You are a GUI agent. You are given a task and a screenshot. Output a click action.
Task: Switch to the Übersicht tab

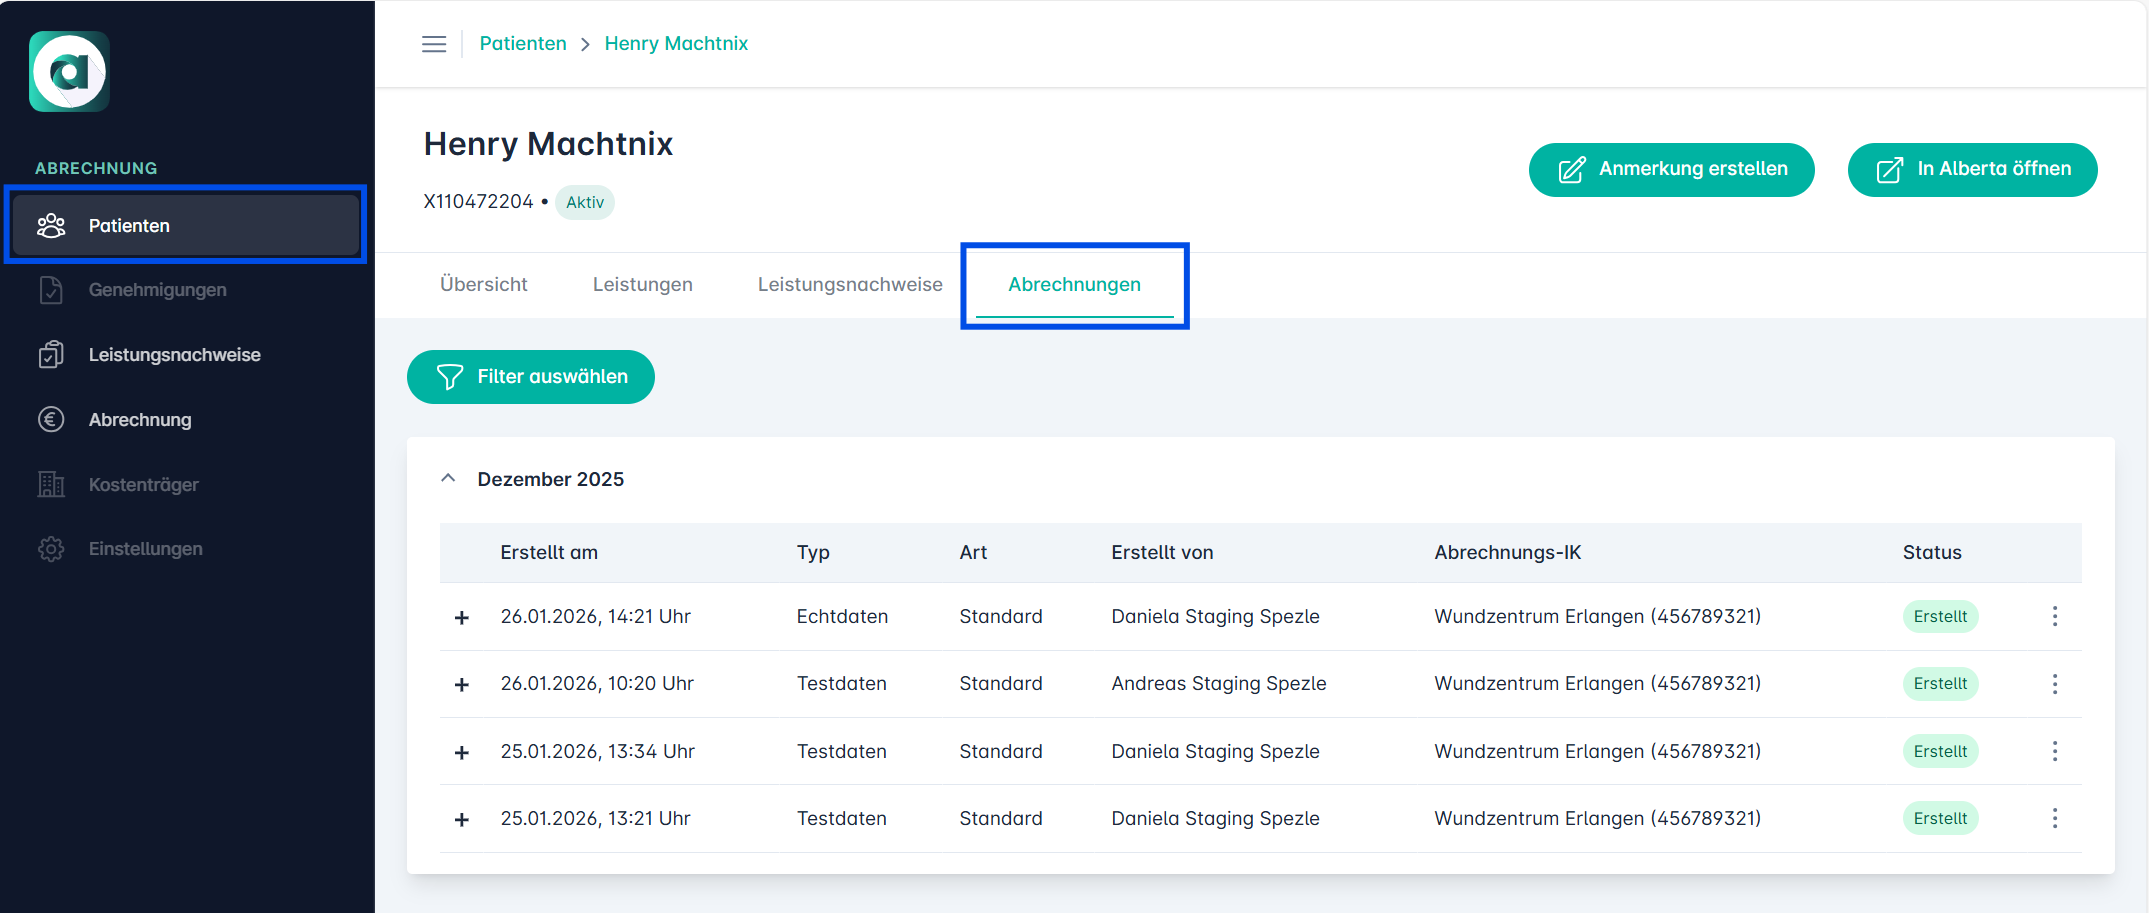[483, 285]
